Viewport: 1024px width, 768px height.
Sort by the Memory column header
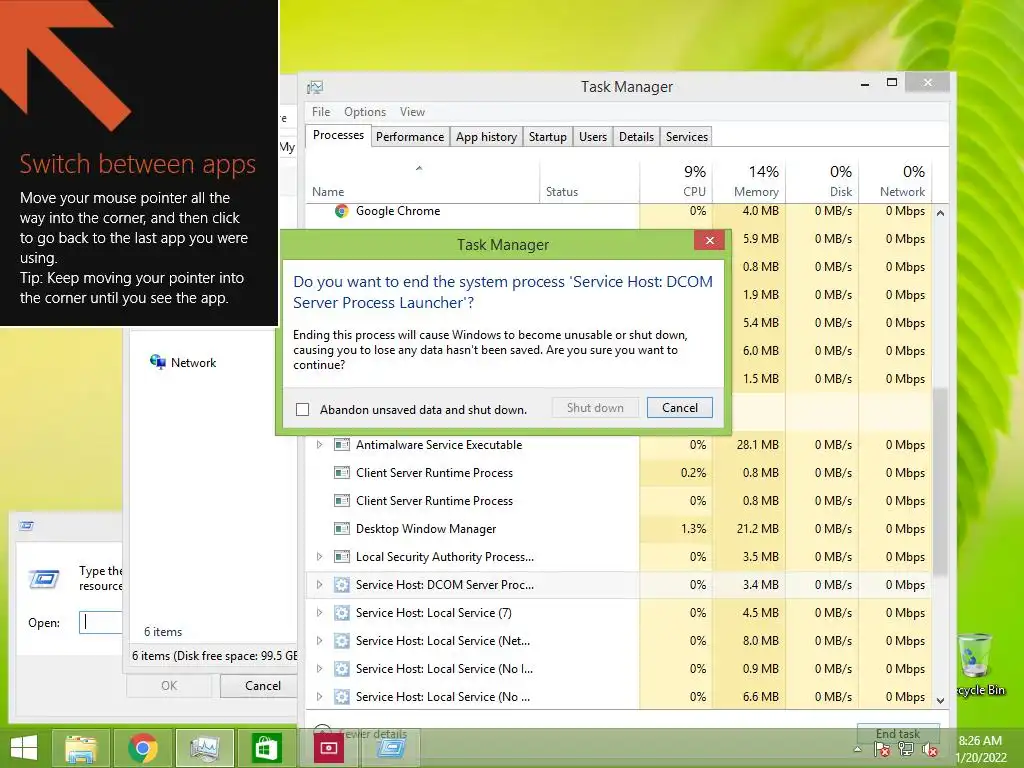coord(748,182)
